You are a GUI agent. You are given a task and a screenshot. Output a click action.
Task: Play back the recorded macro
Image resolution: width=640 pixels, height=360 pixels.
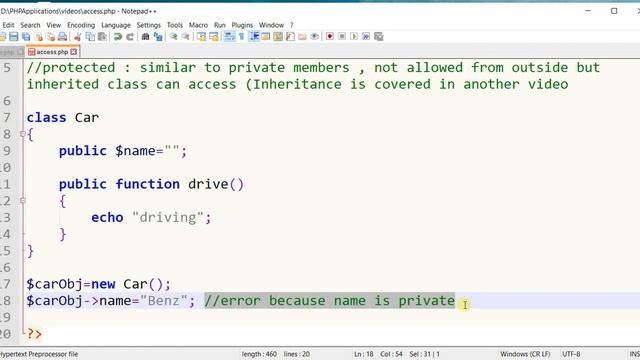click(354, 37)
